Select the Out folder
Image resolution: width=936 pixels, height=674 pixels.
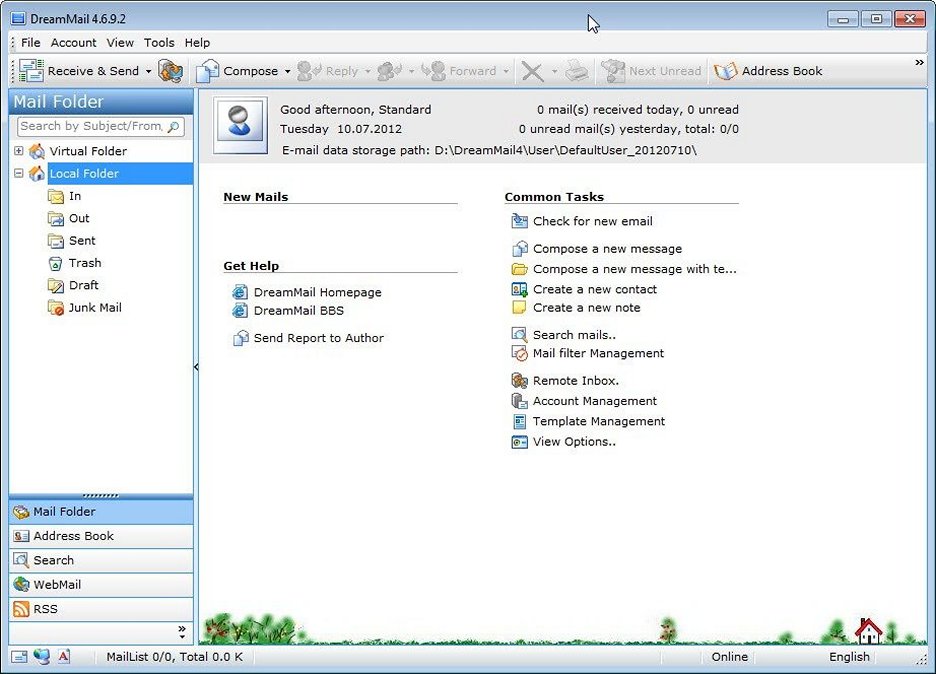[x=79, y=218]
